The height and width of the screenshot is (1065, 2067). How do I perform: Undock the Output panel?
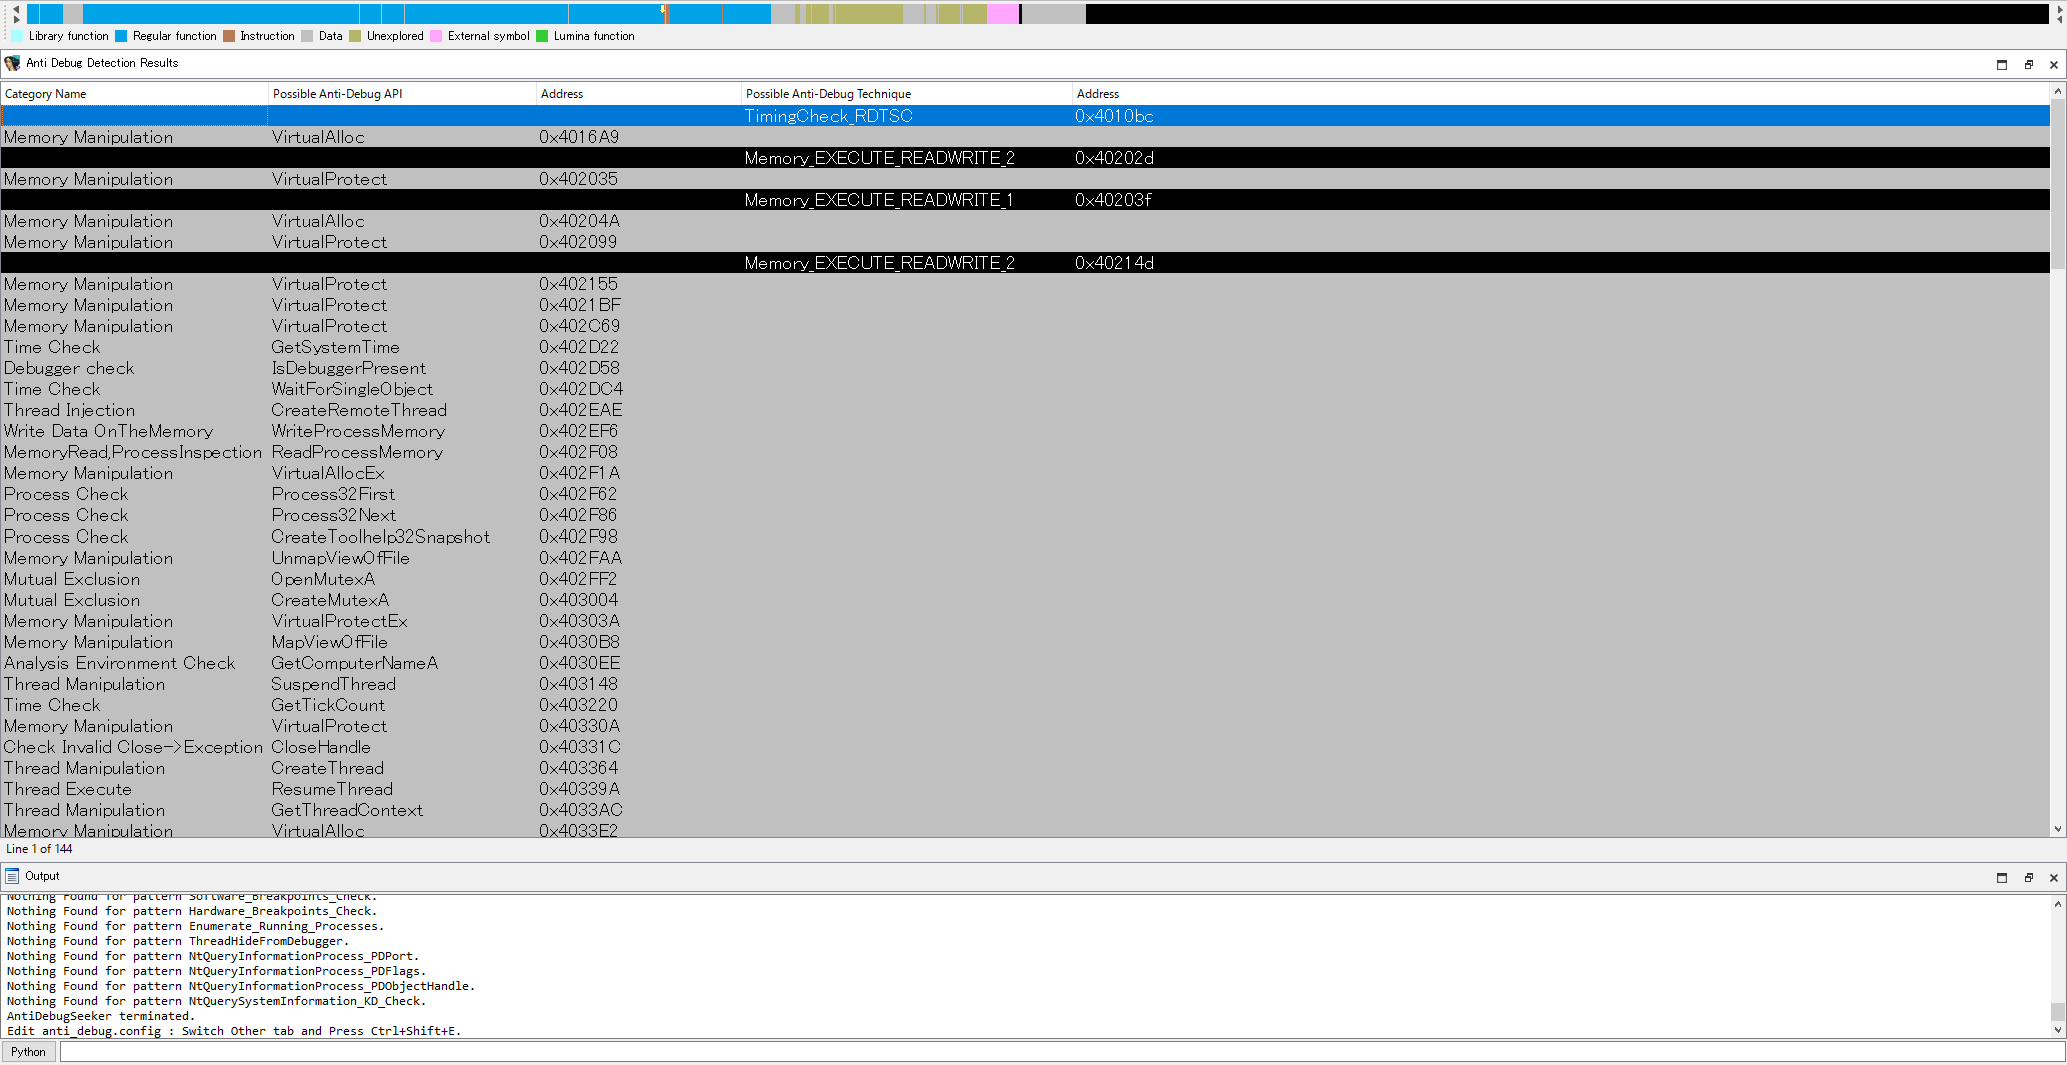2029,877
